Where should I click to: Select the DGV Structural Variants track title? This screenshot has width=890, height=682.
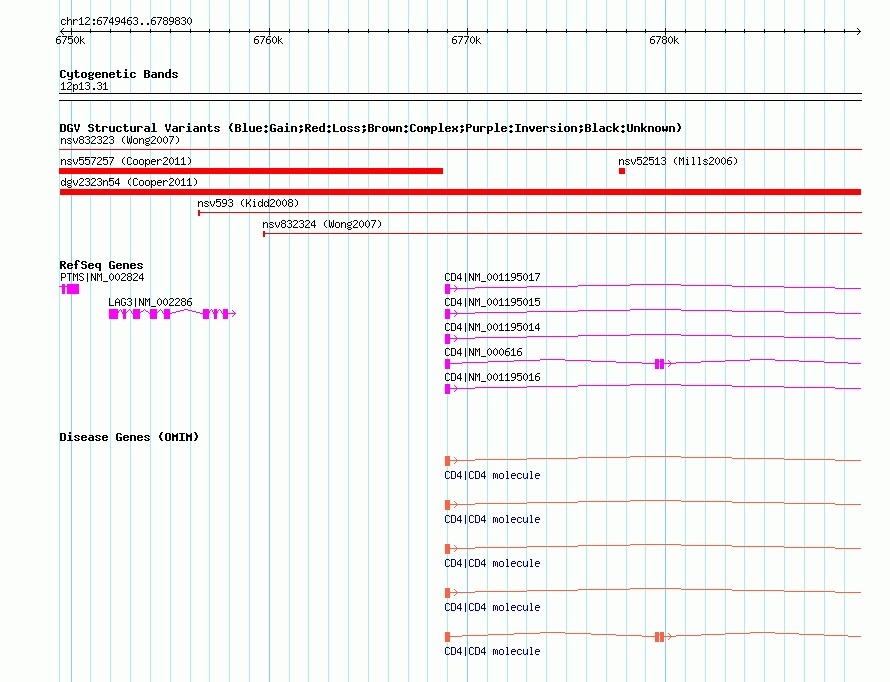[370, 128]
